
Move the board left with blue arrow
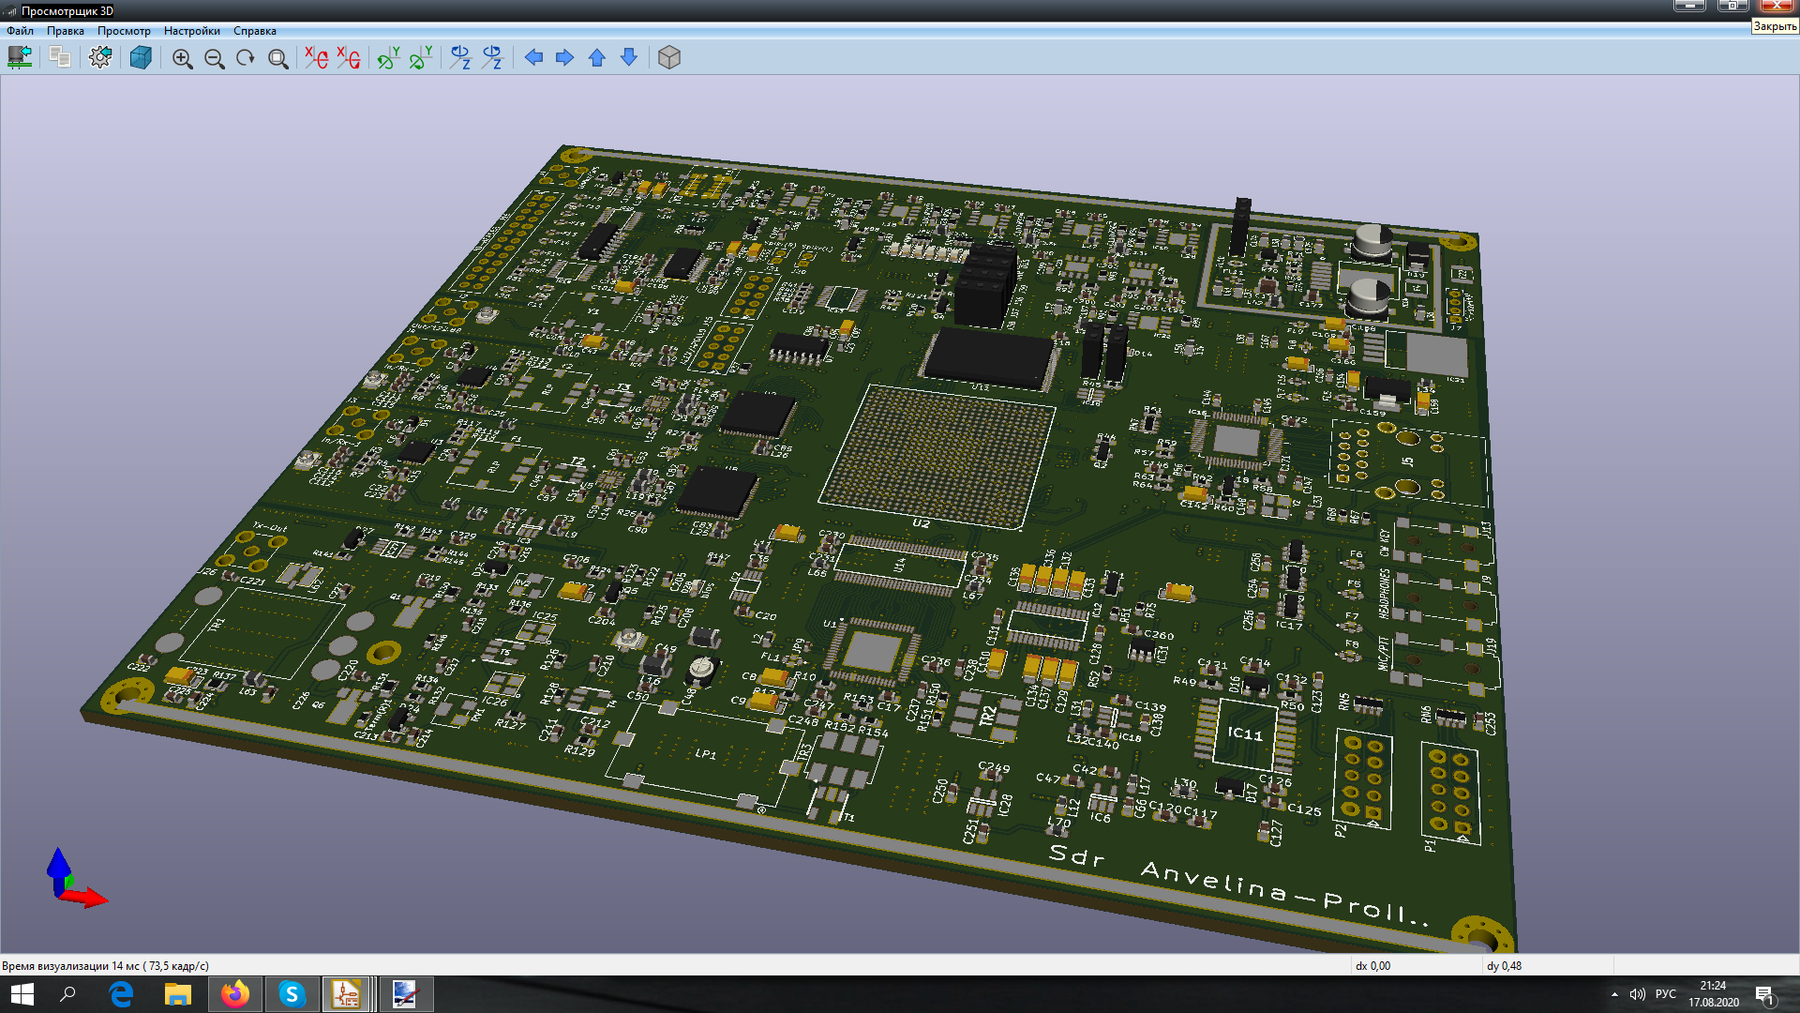(534, 57)
